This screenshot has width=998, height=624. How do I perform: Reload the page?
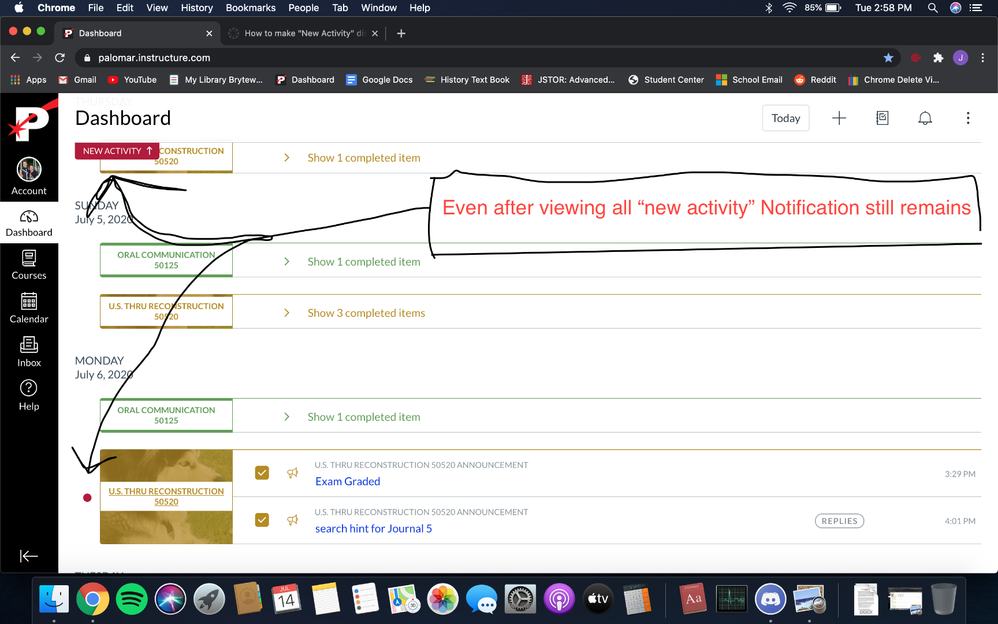[x=60, y=58]
